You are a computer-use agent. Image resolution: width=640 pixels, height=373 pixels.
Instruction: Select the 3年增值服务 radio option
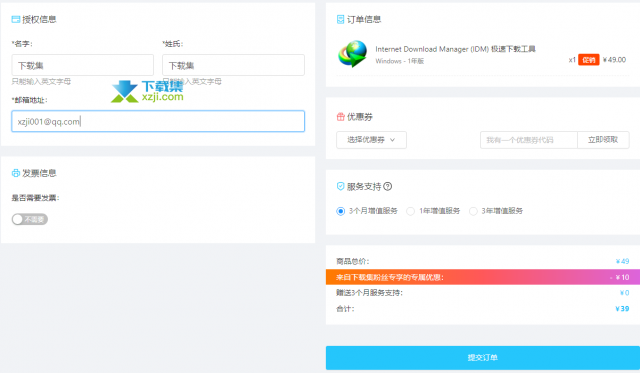pos(473,211)
